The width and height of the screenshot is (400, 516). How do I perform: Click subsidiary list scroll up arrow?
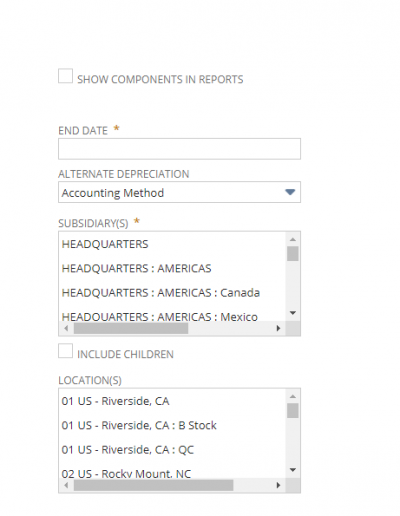click(293, 239)
